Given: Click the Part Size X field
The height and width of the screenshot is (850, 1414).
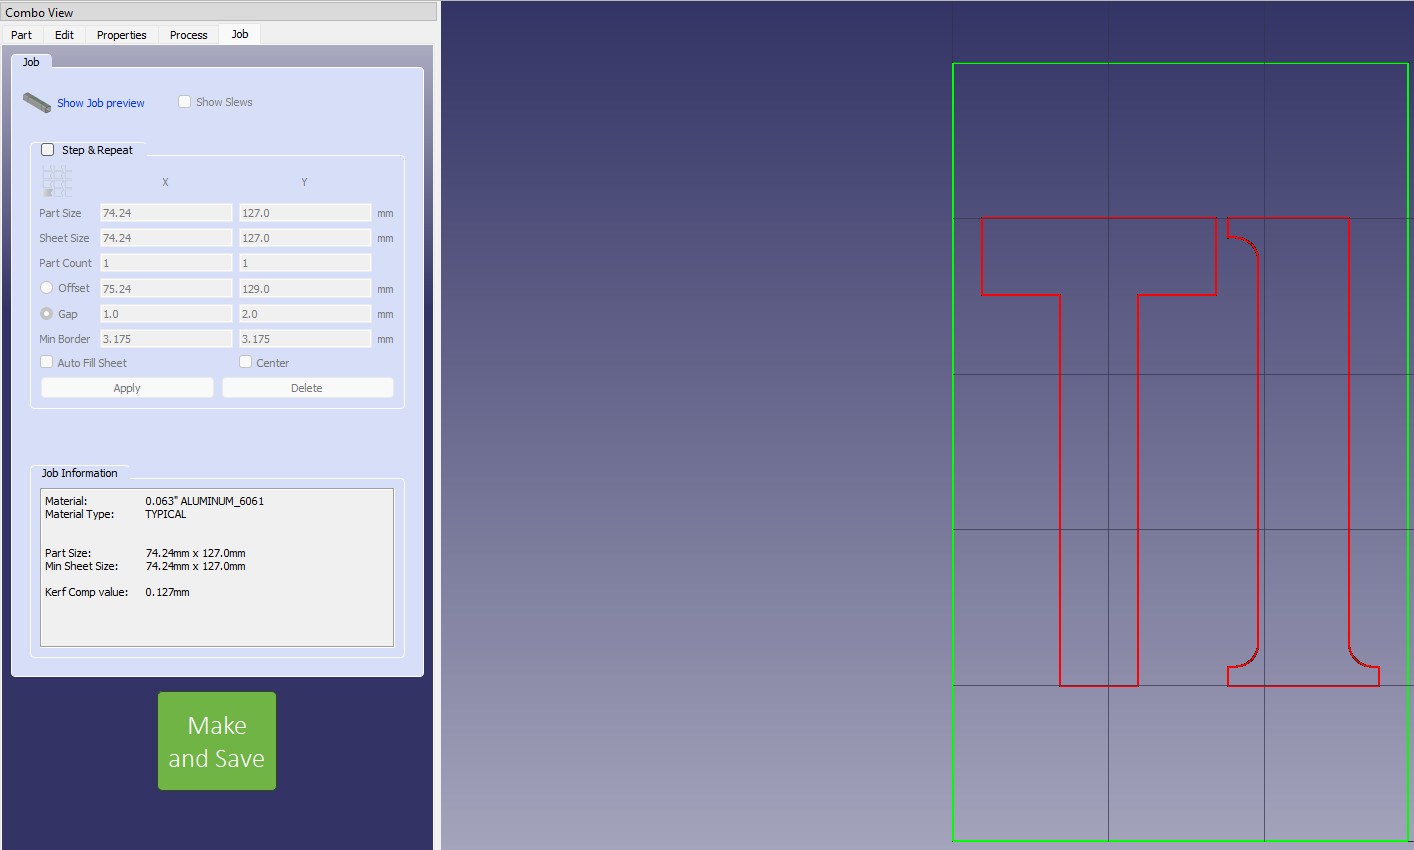Looking at the screenshot, I should click(x=166, y=213).
